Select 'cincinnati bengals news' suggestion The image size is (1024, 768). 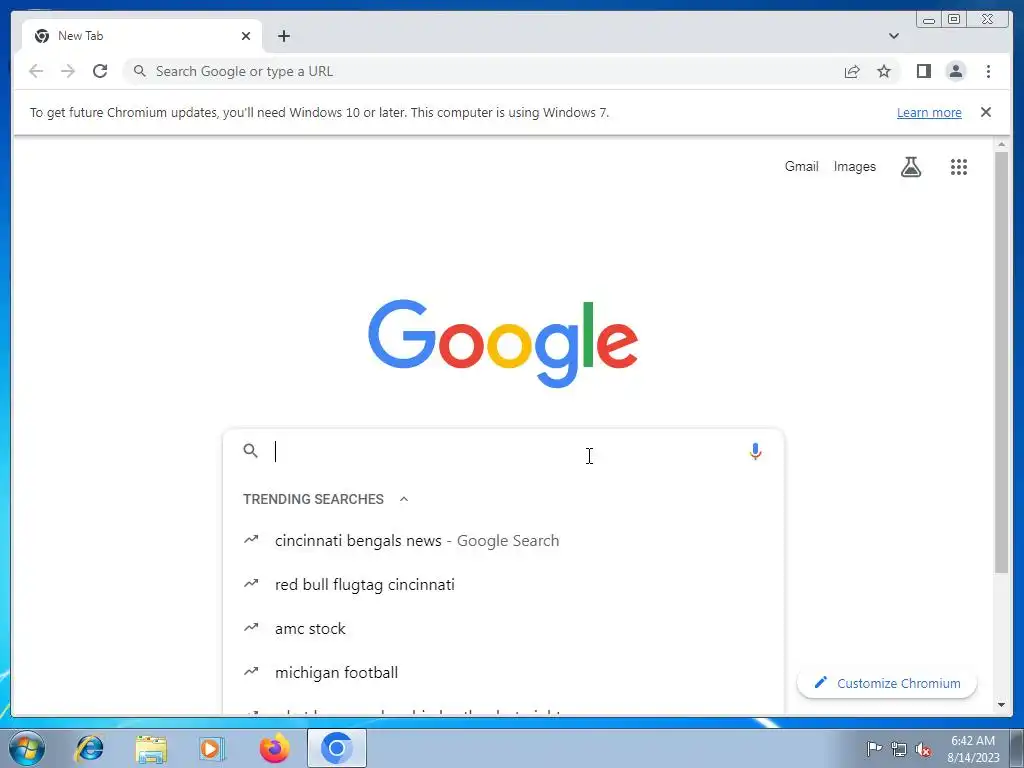503,541
